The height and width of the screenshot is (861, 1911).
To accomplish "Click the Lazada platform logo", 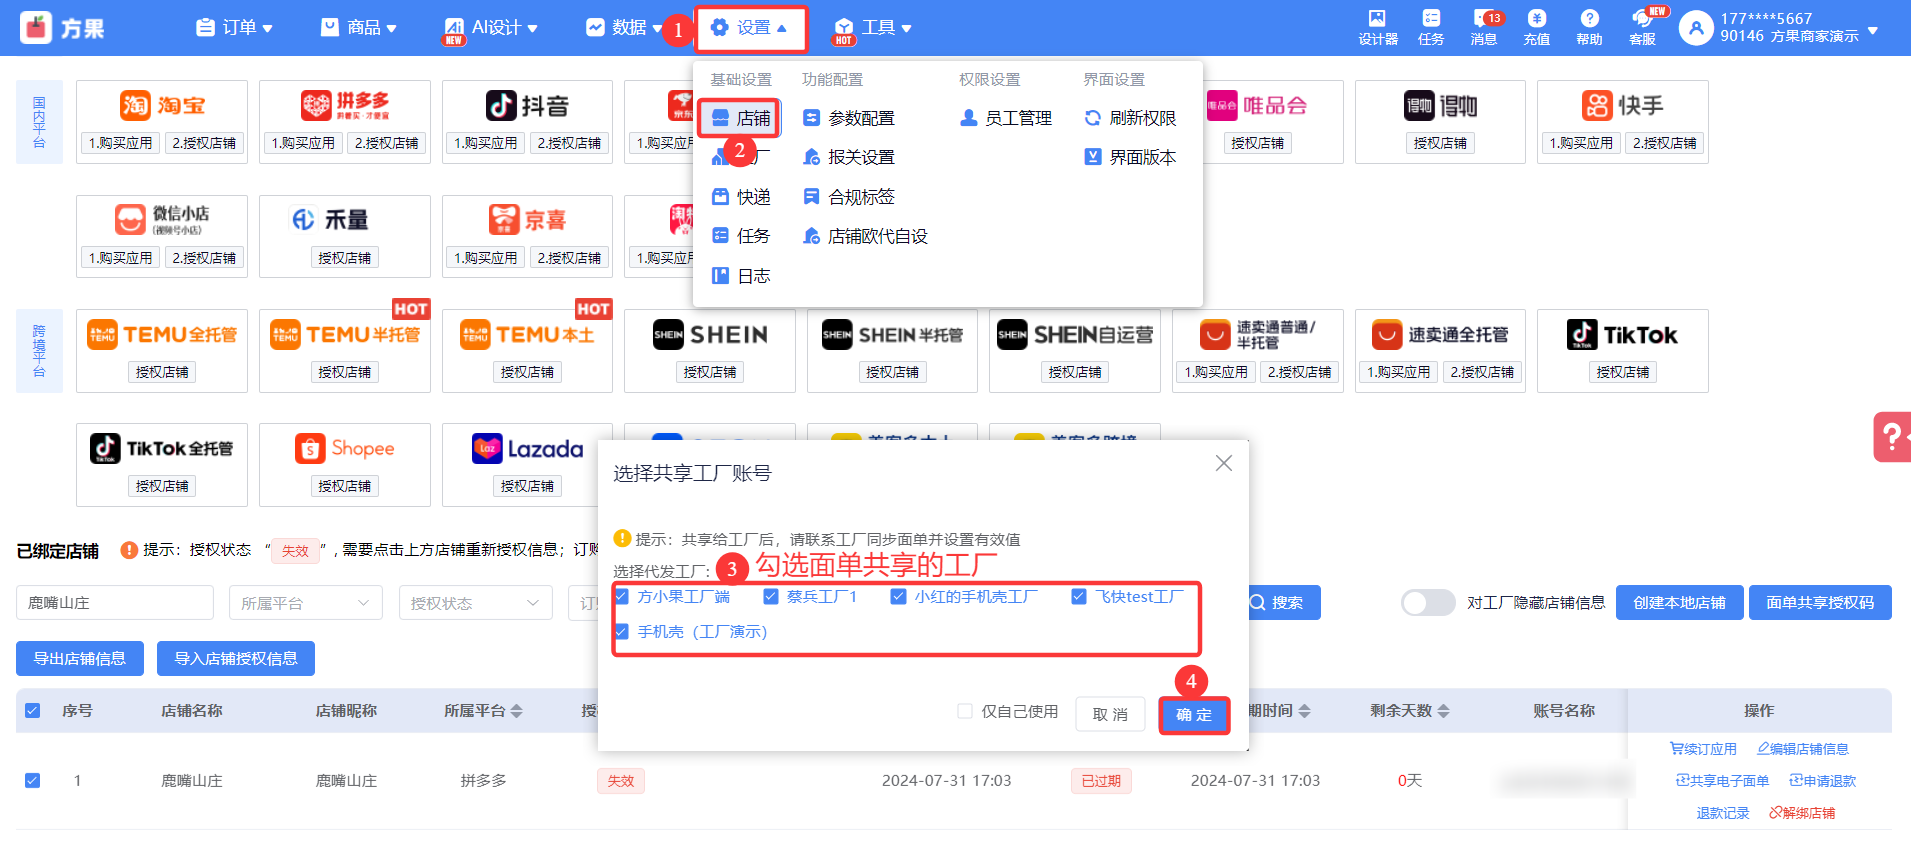I will click(527, 448).
